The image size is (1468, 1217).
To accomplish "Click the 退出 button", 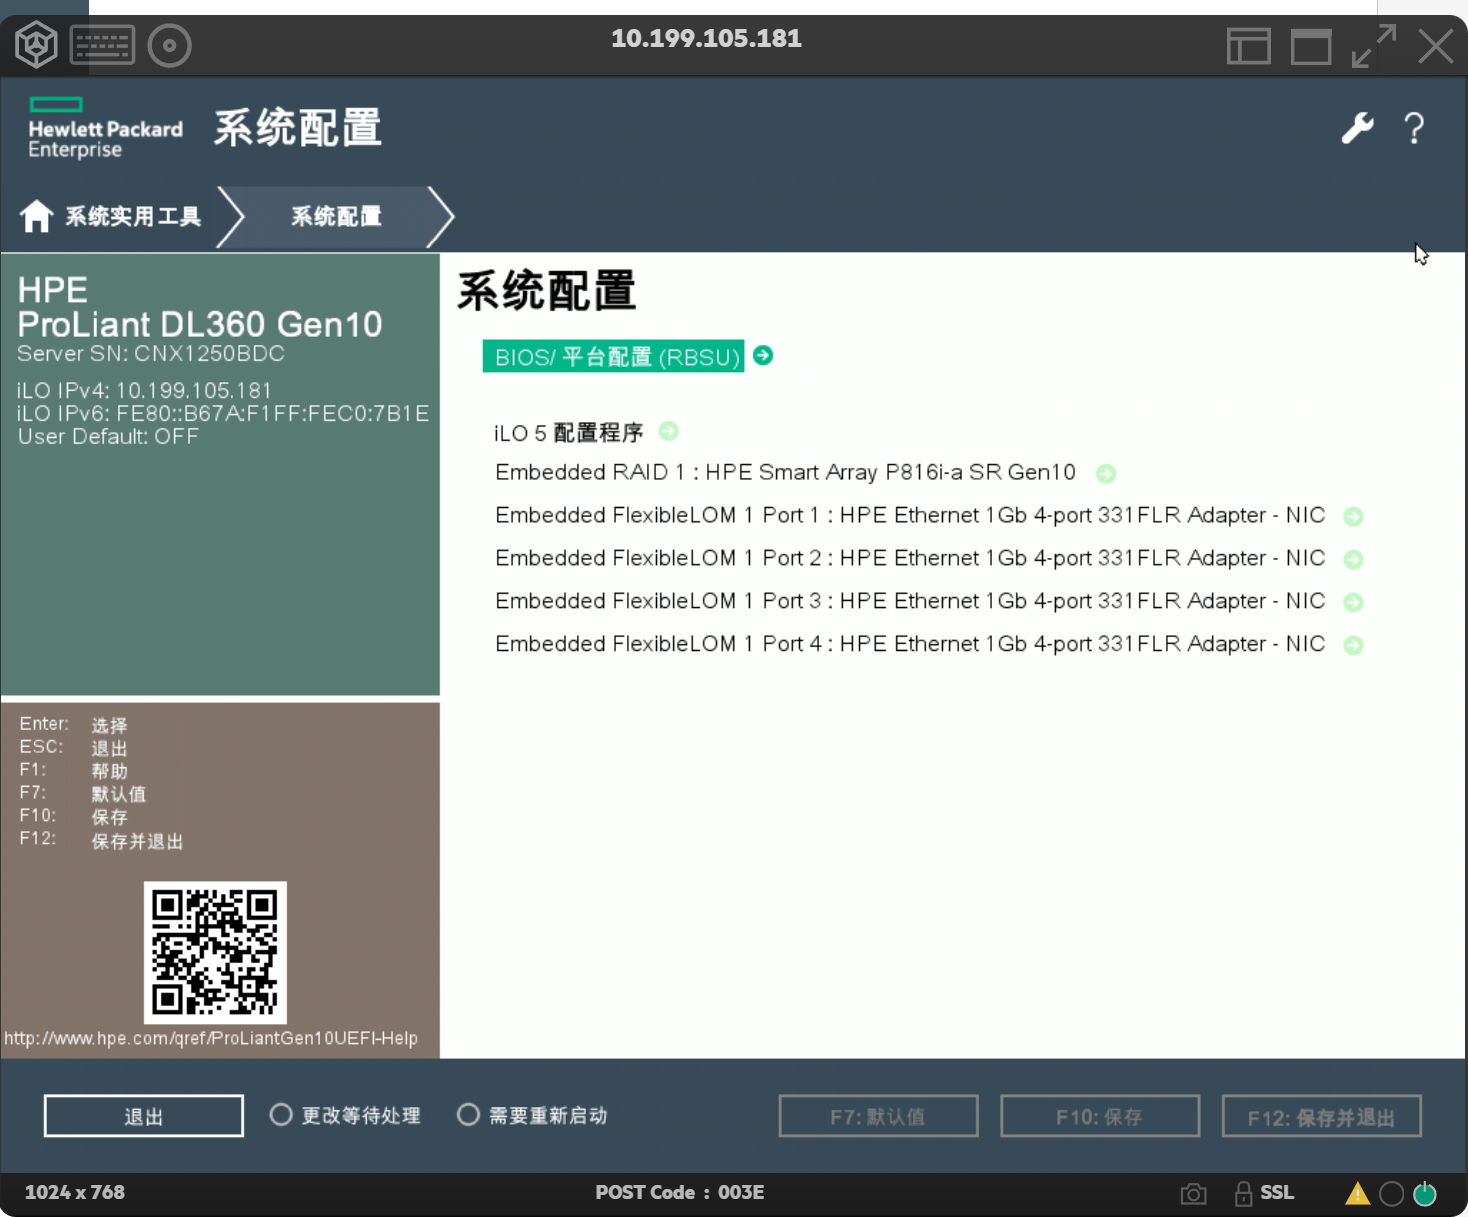I will point(142,1115).
